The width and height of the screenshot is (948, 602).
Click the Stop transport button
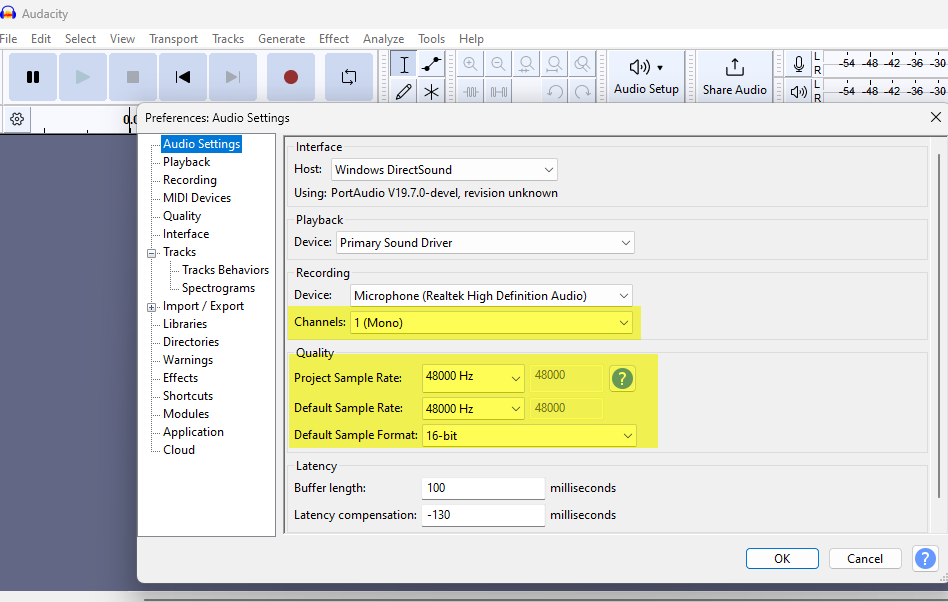(133, 77)
